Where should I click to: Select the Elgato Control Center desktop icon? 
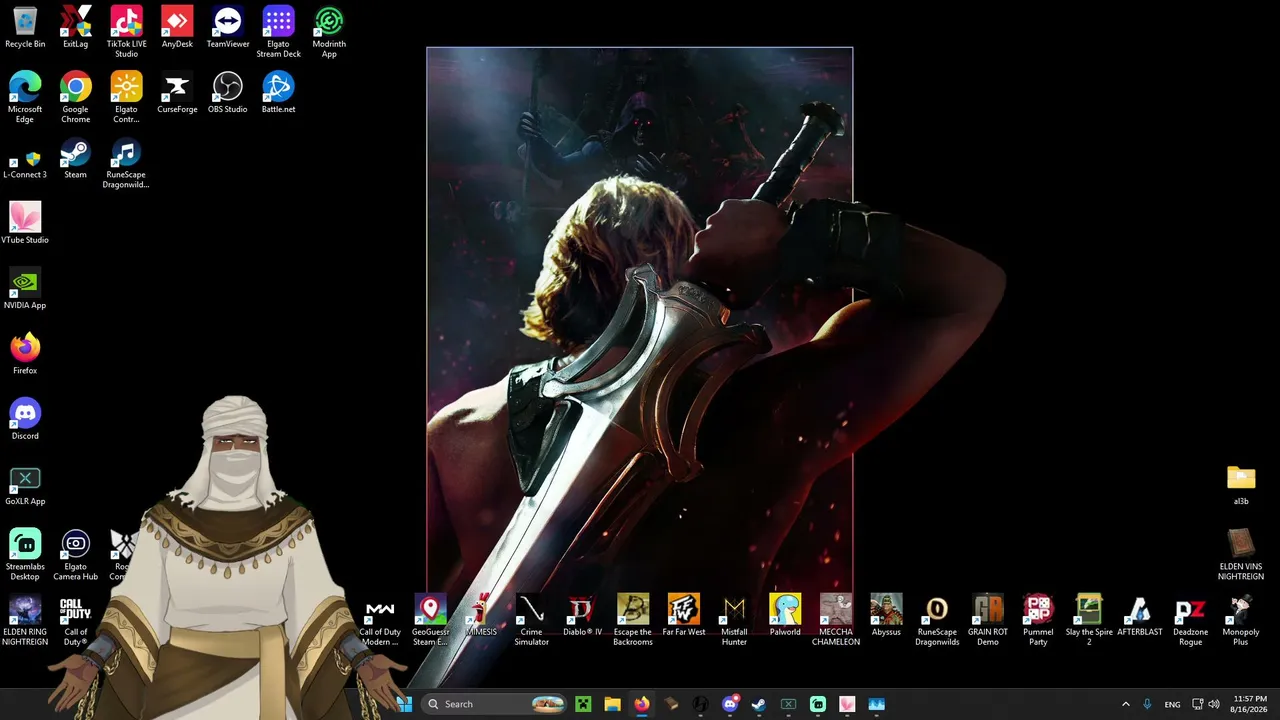coord(126,98)
